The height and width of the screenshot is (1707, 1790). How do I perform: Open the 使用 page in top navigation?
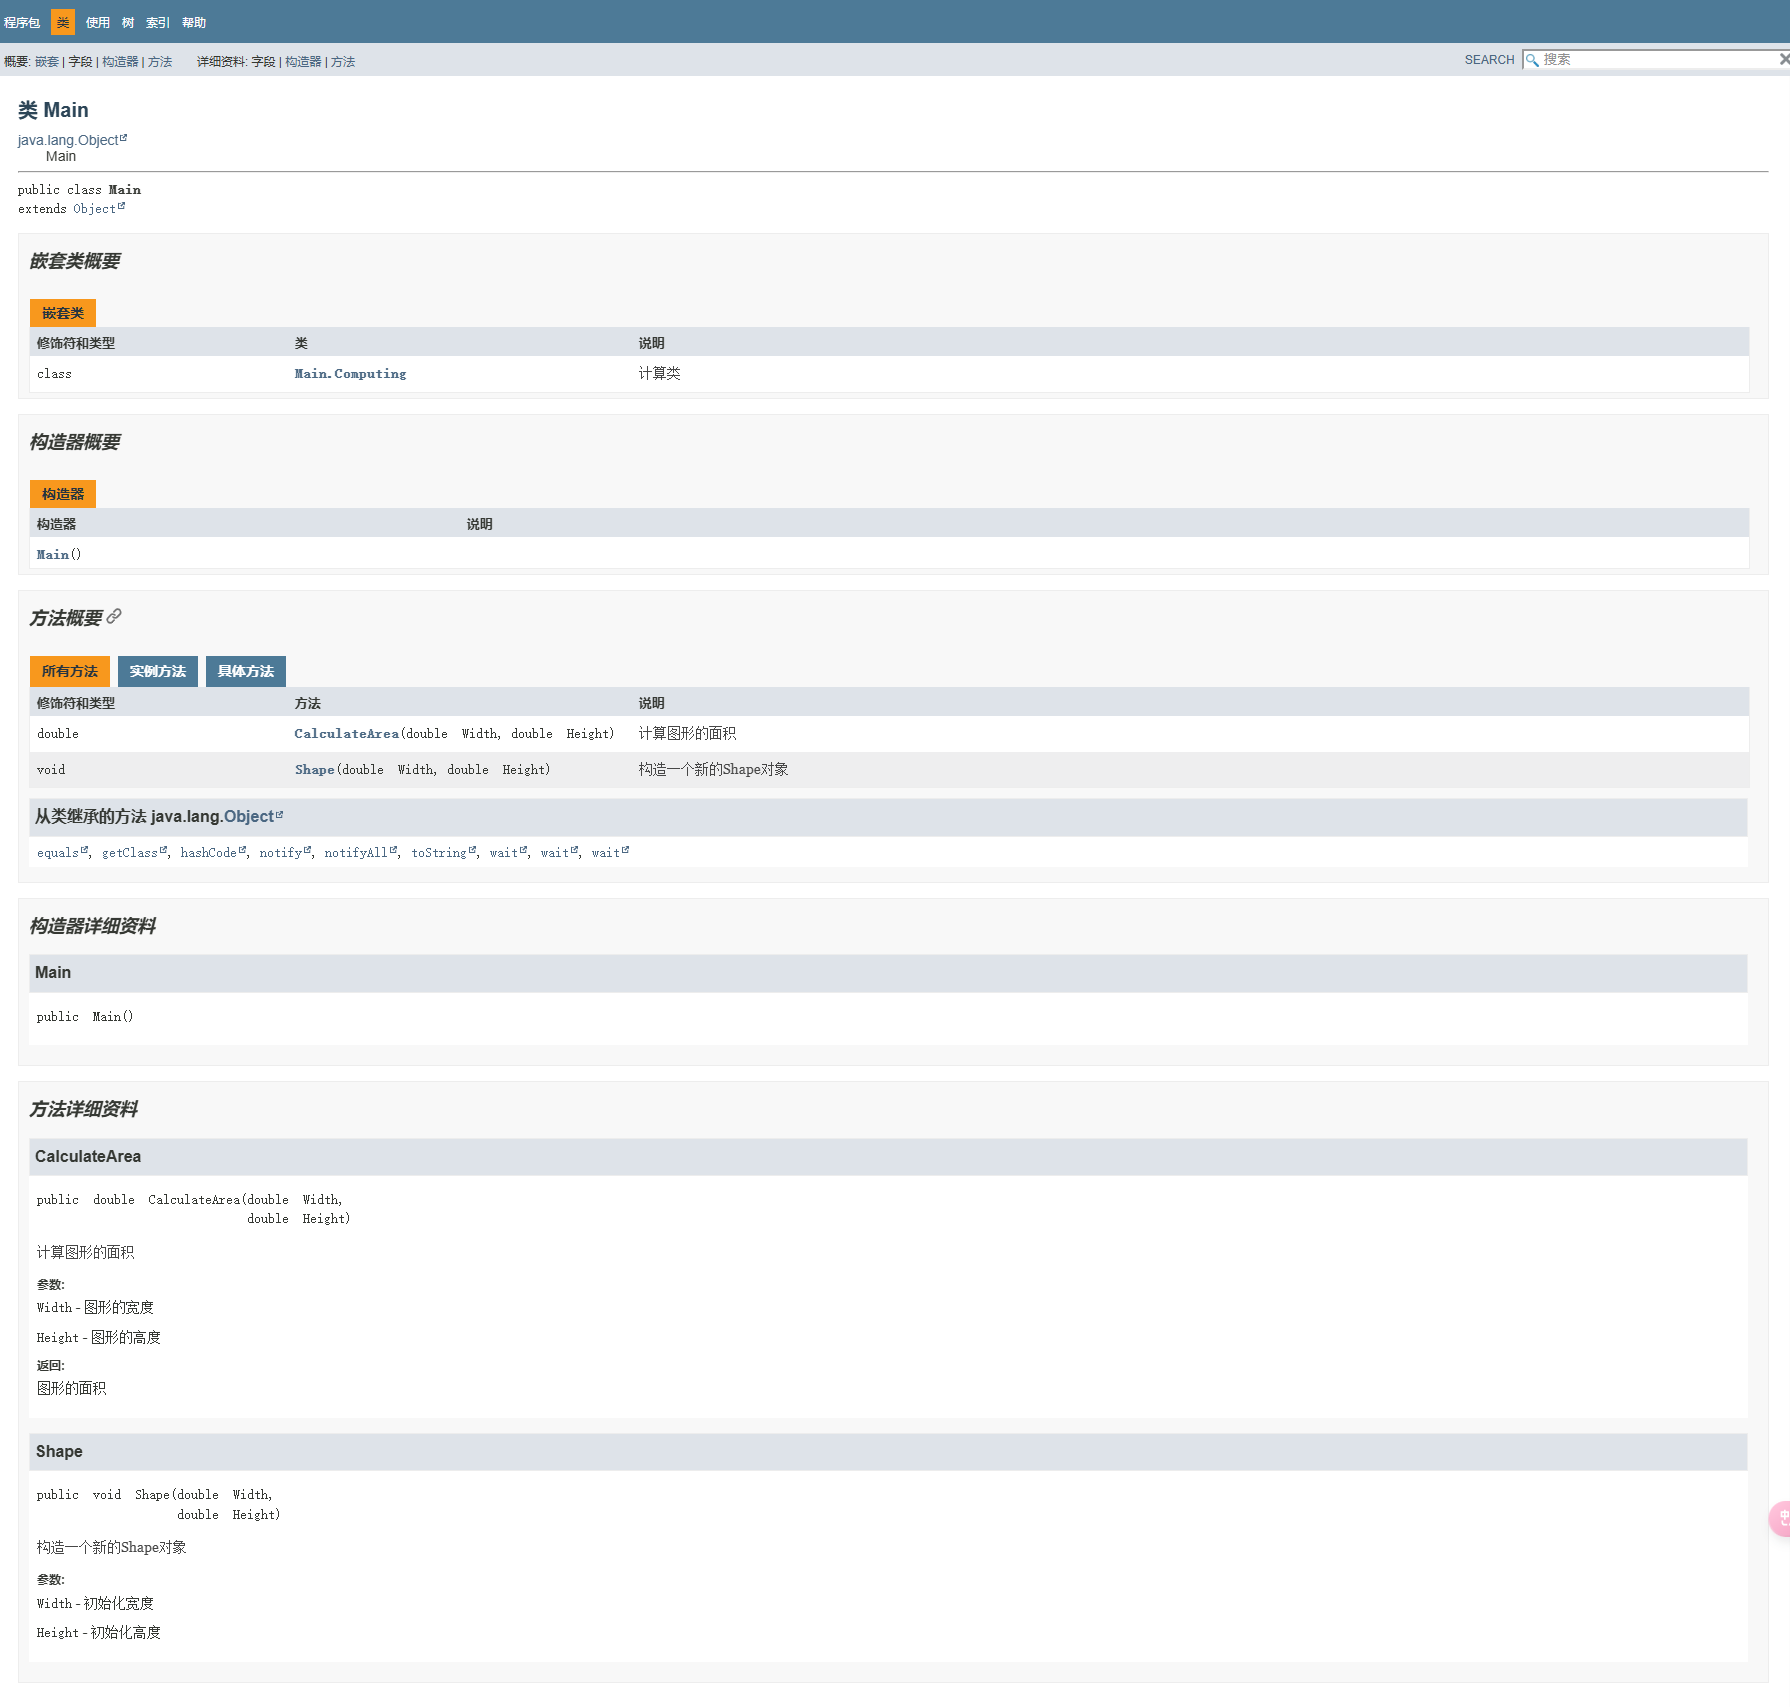click(x=97, y=22)
